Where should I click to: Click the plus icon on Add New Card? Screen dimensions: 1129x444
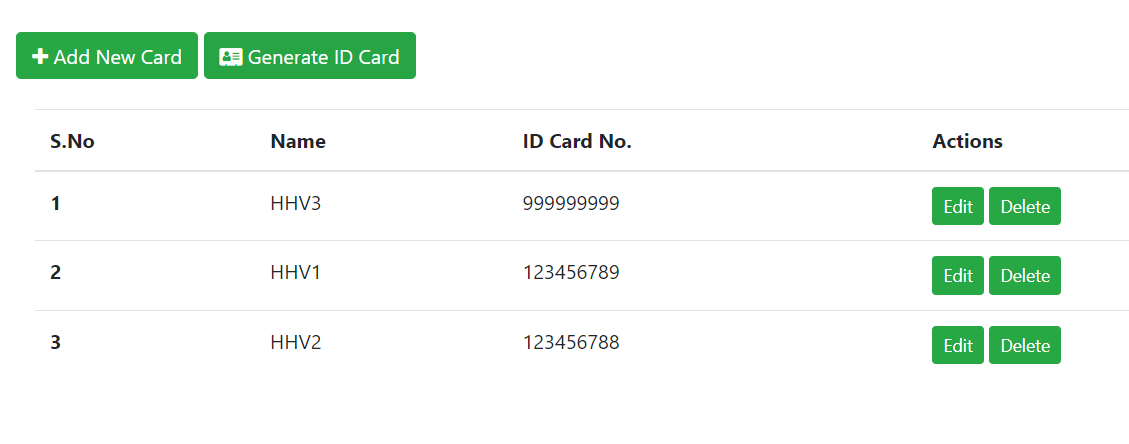(40, 57)
